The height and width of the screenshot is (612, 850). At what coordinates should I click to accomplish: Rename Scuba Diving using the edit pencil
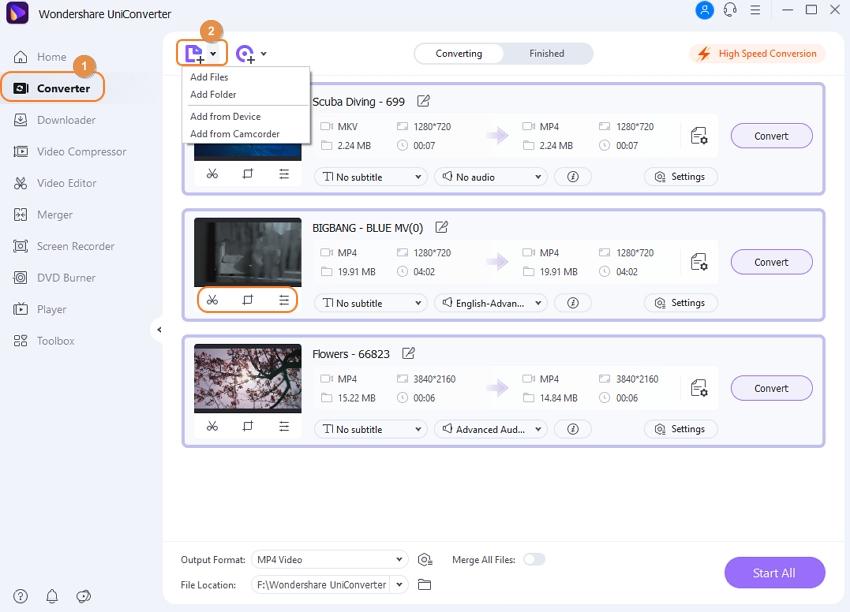click(424, 101)
